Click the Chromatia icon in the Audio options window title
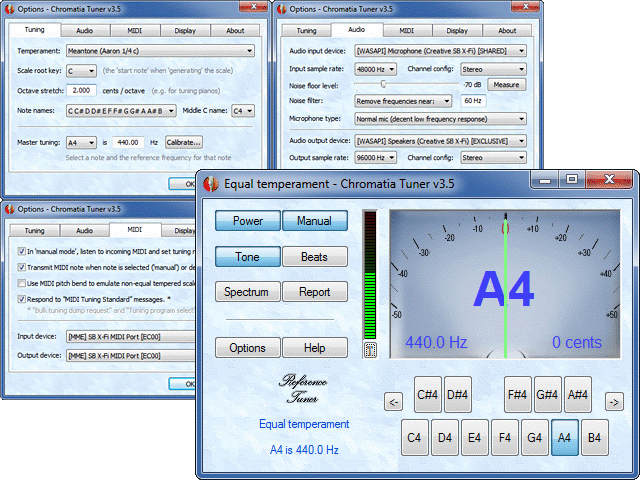640x480 pixels. point(282,9)
